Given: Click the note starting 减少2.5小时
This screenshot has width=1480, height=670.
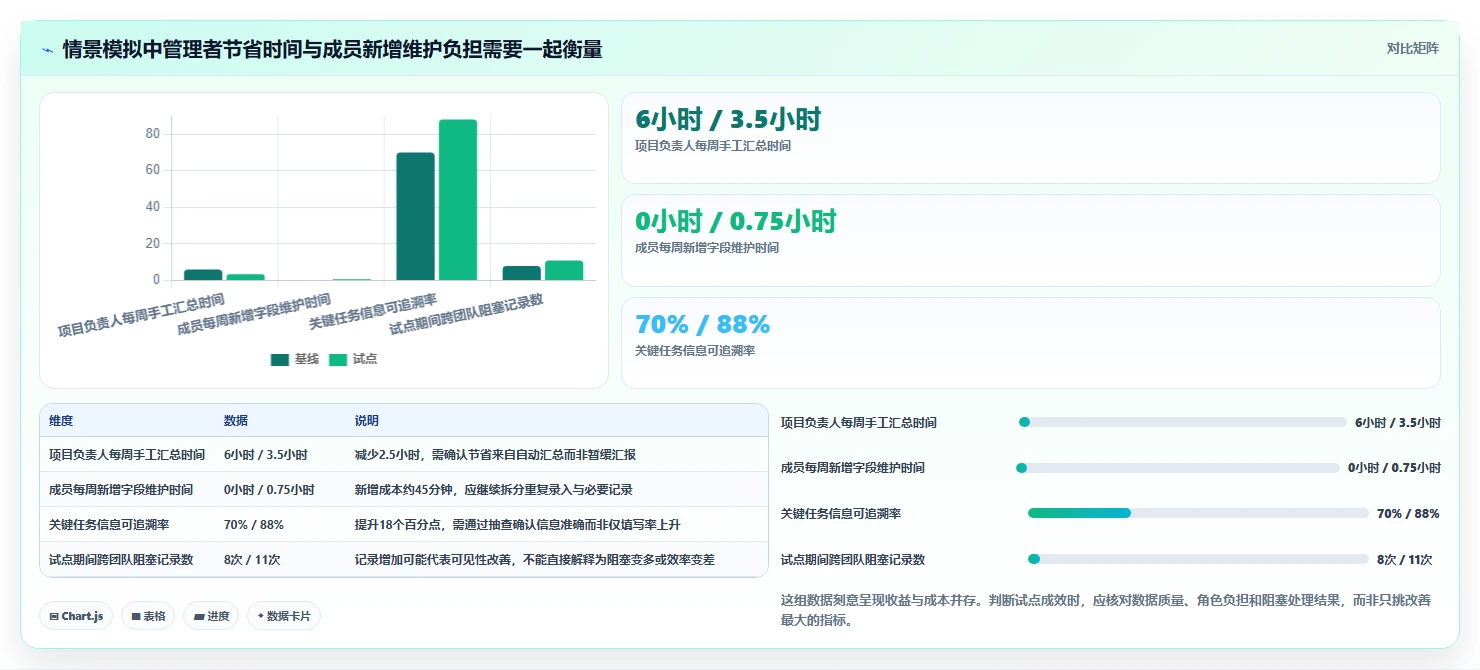Looking at the screenshot, I should click(495, 455).
